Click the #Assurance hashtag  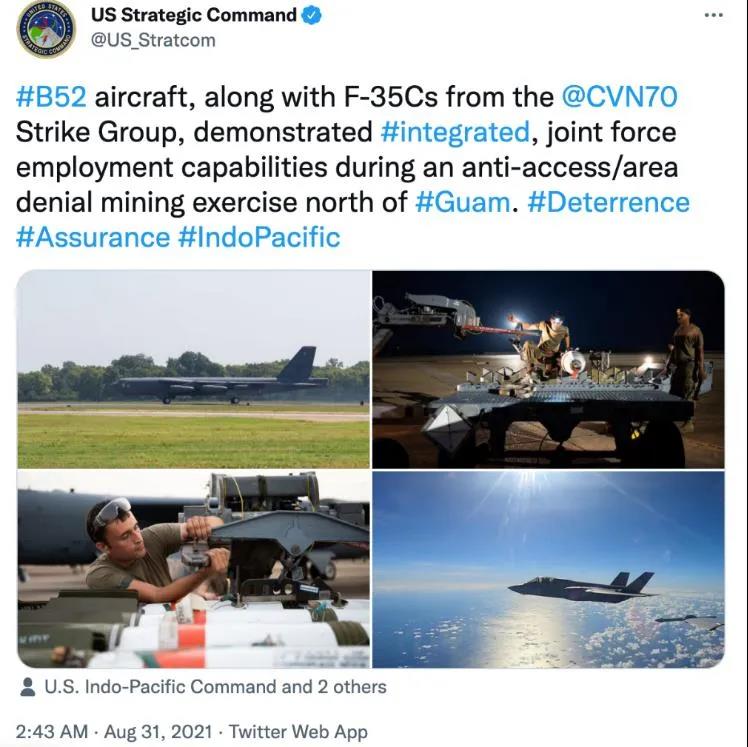pos(93,237)
